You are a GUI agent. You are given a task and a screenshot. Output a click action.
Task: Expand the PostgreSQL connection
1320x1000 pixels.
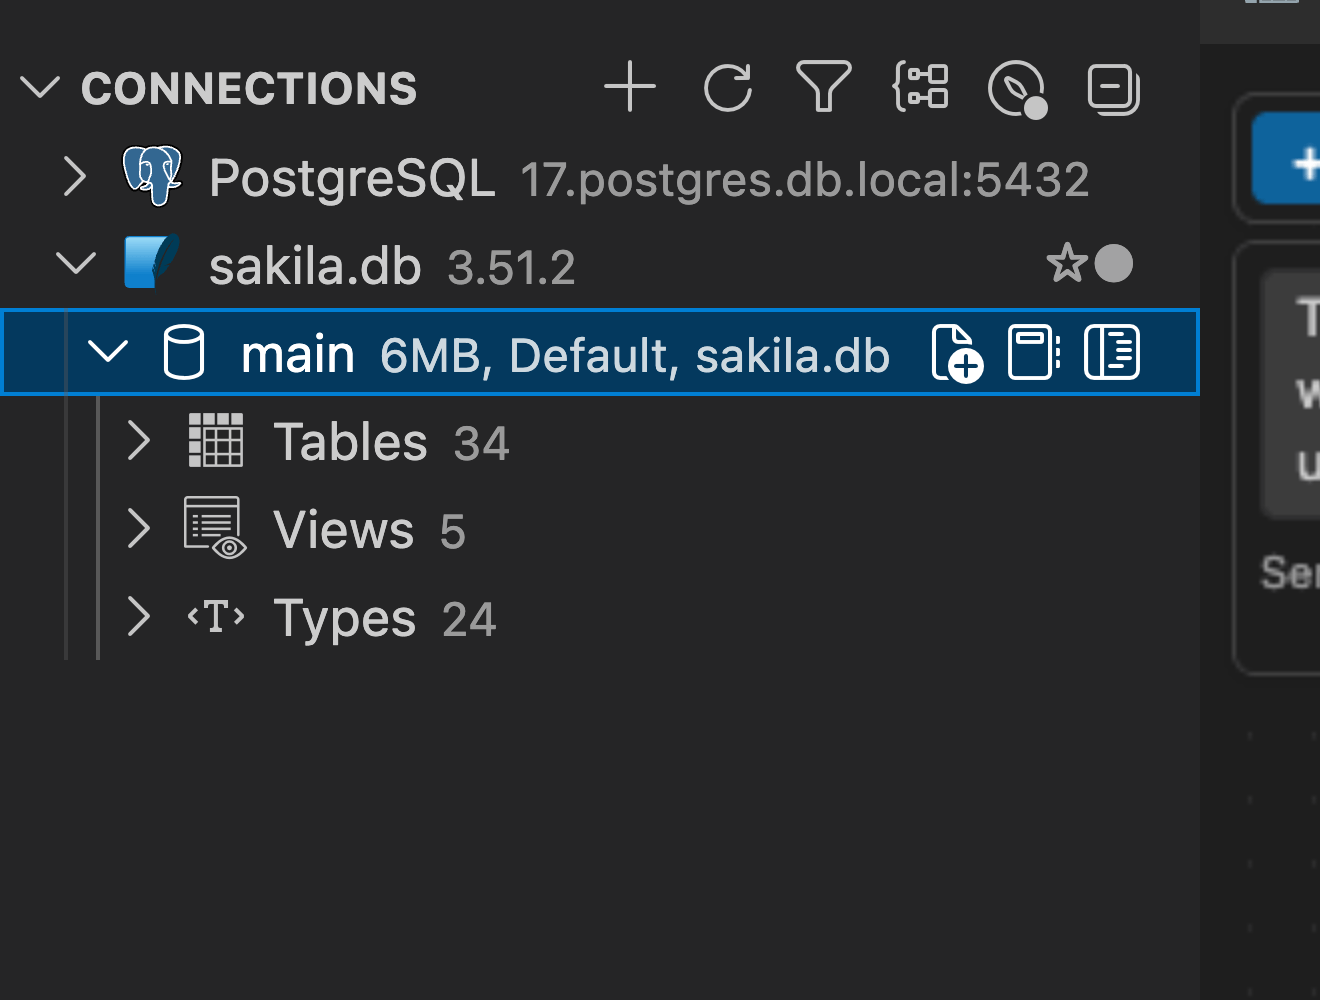point(74,176)
